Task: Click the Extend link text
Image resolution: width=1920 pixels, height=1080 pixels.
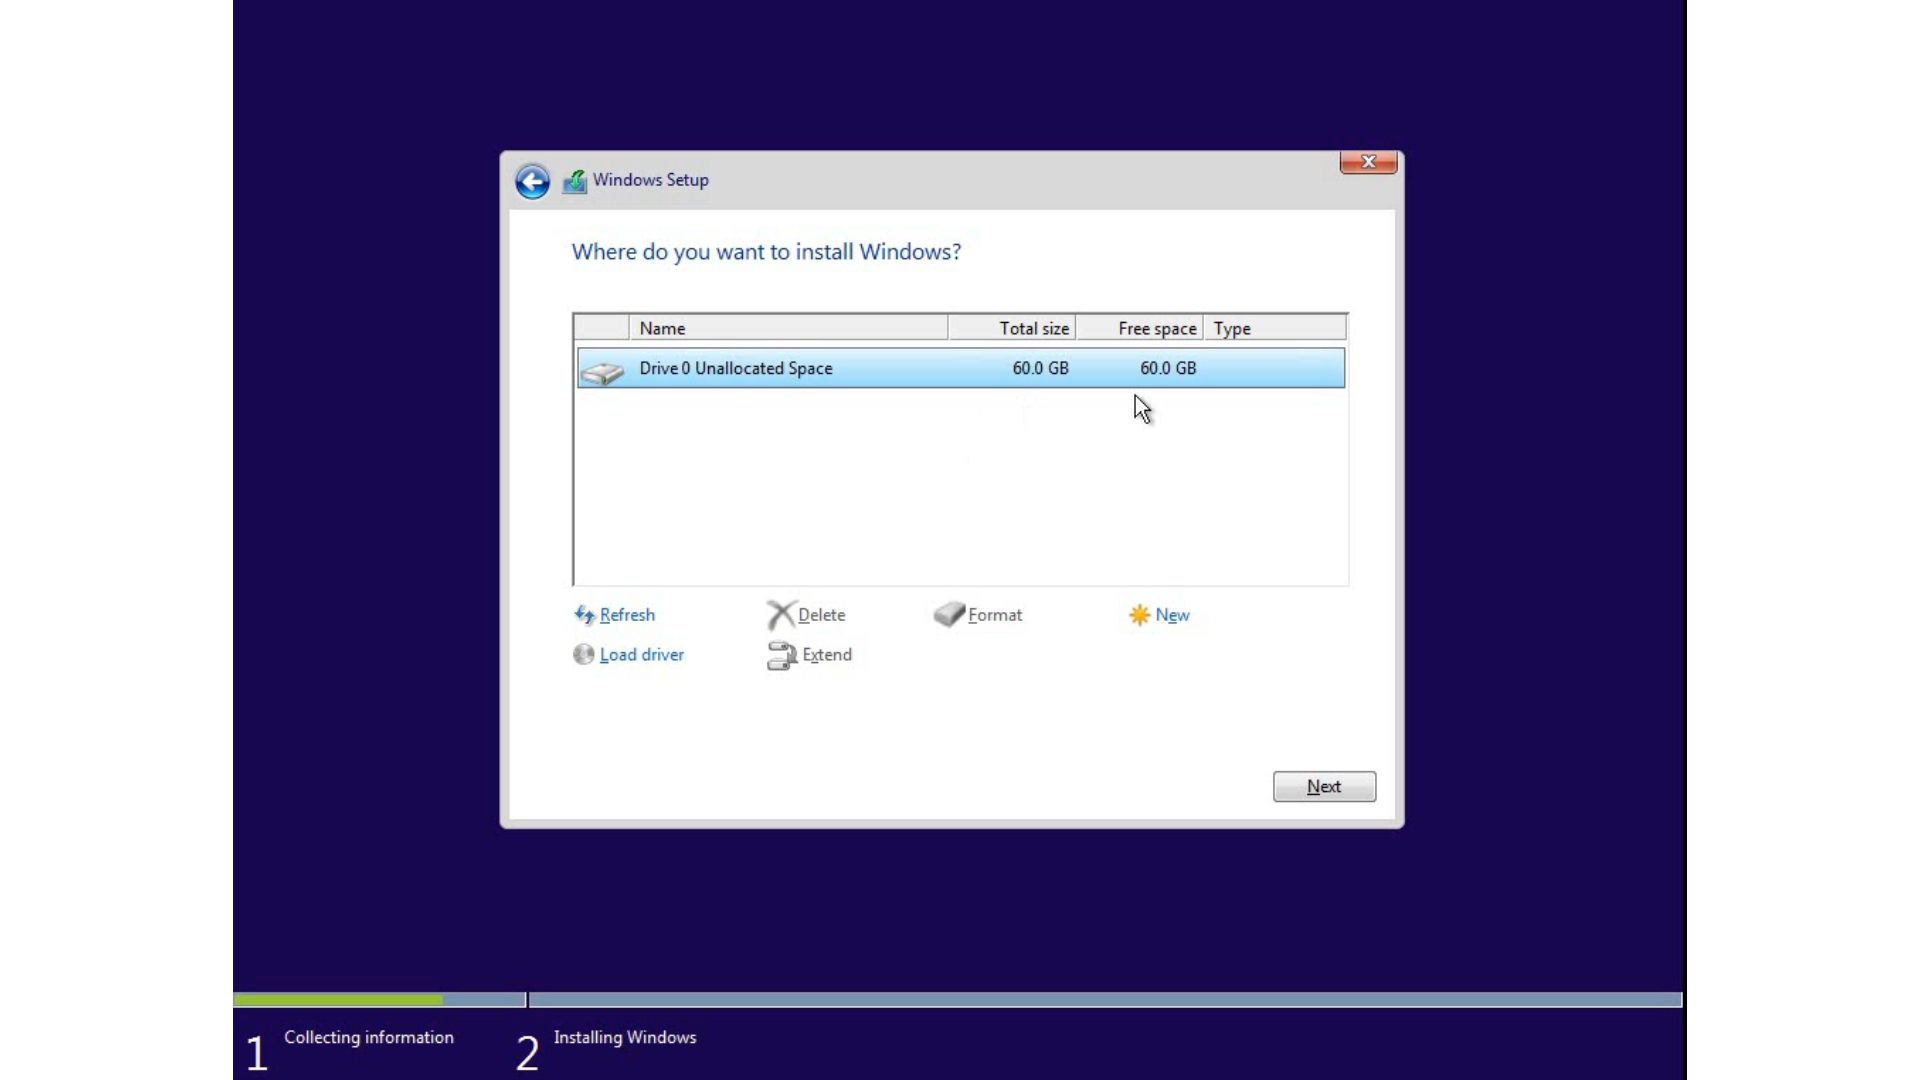Action: tap(827, 654)
